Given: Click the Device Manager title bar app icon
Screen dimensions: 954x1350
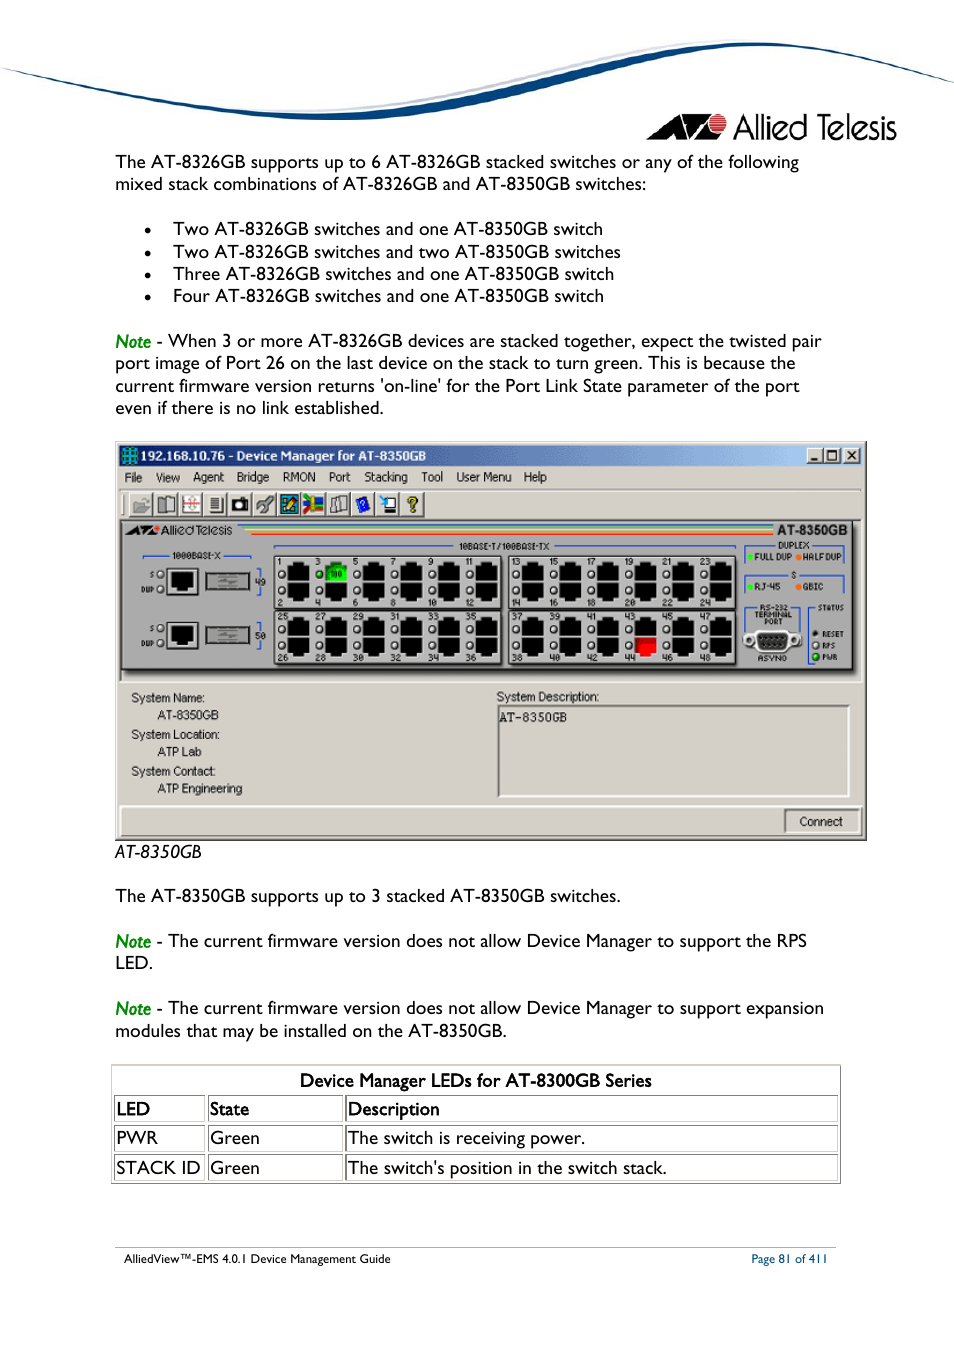Looking at the screenshot, I should 129,456.
